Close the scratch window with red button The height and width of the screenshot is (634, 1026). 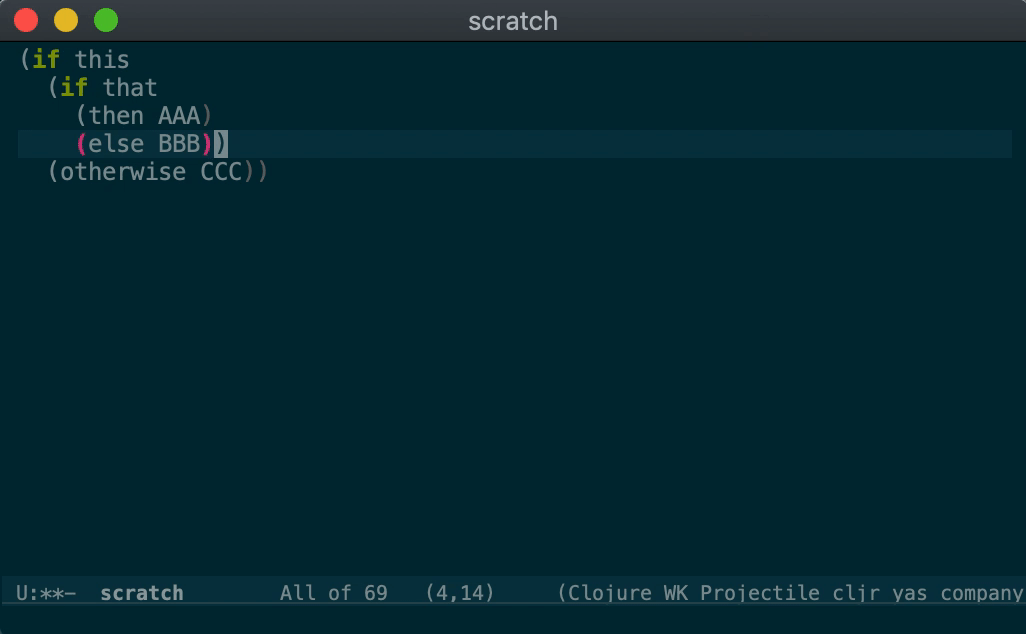[26, 20]
